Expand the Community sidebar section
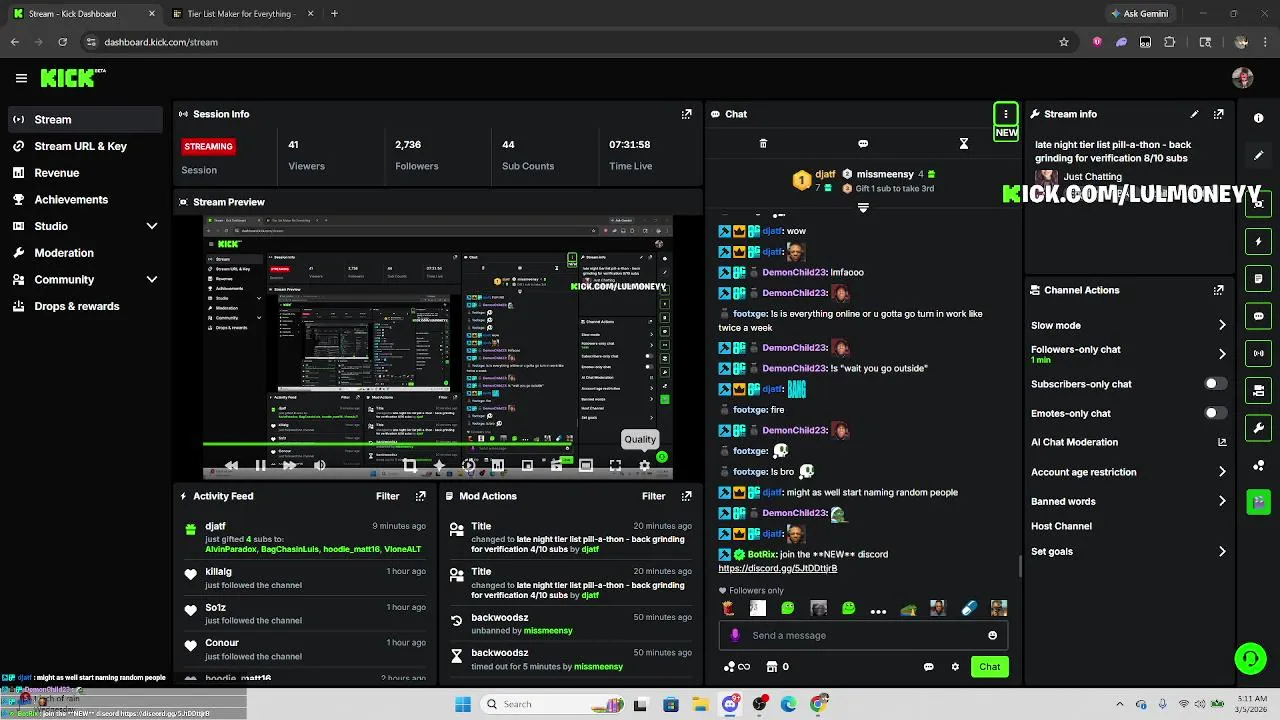Viewport: 1280px width, 720px height. 152,280
